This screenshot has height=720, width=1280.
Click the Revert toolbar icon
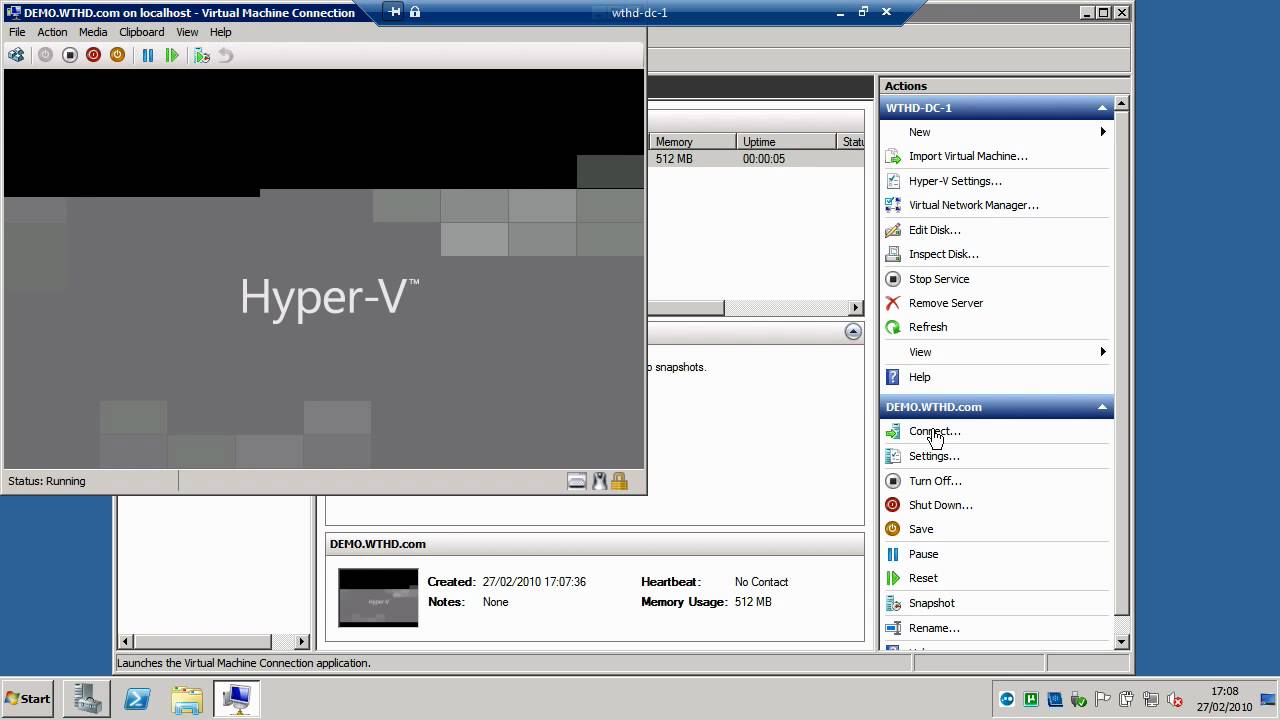pyautogui.click(x=226, y=55)
